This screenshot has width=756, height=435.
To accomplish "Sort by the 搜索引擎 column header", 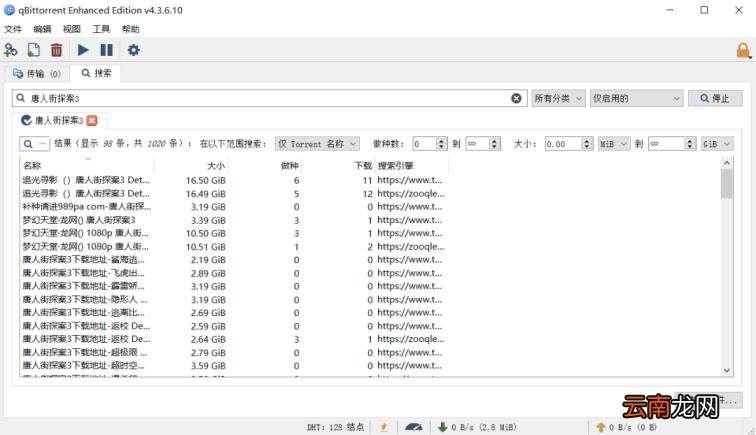I will [412, 165].
